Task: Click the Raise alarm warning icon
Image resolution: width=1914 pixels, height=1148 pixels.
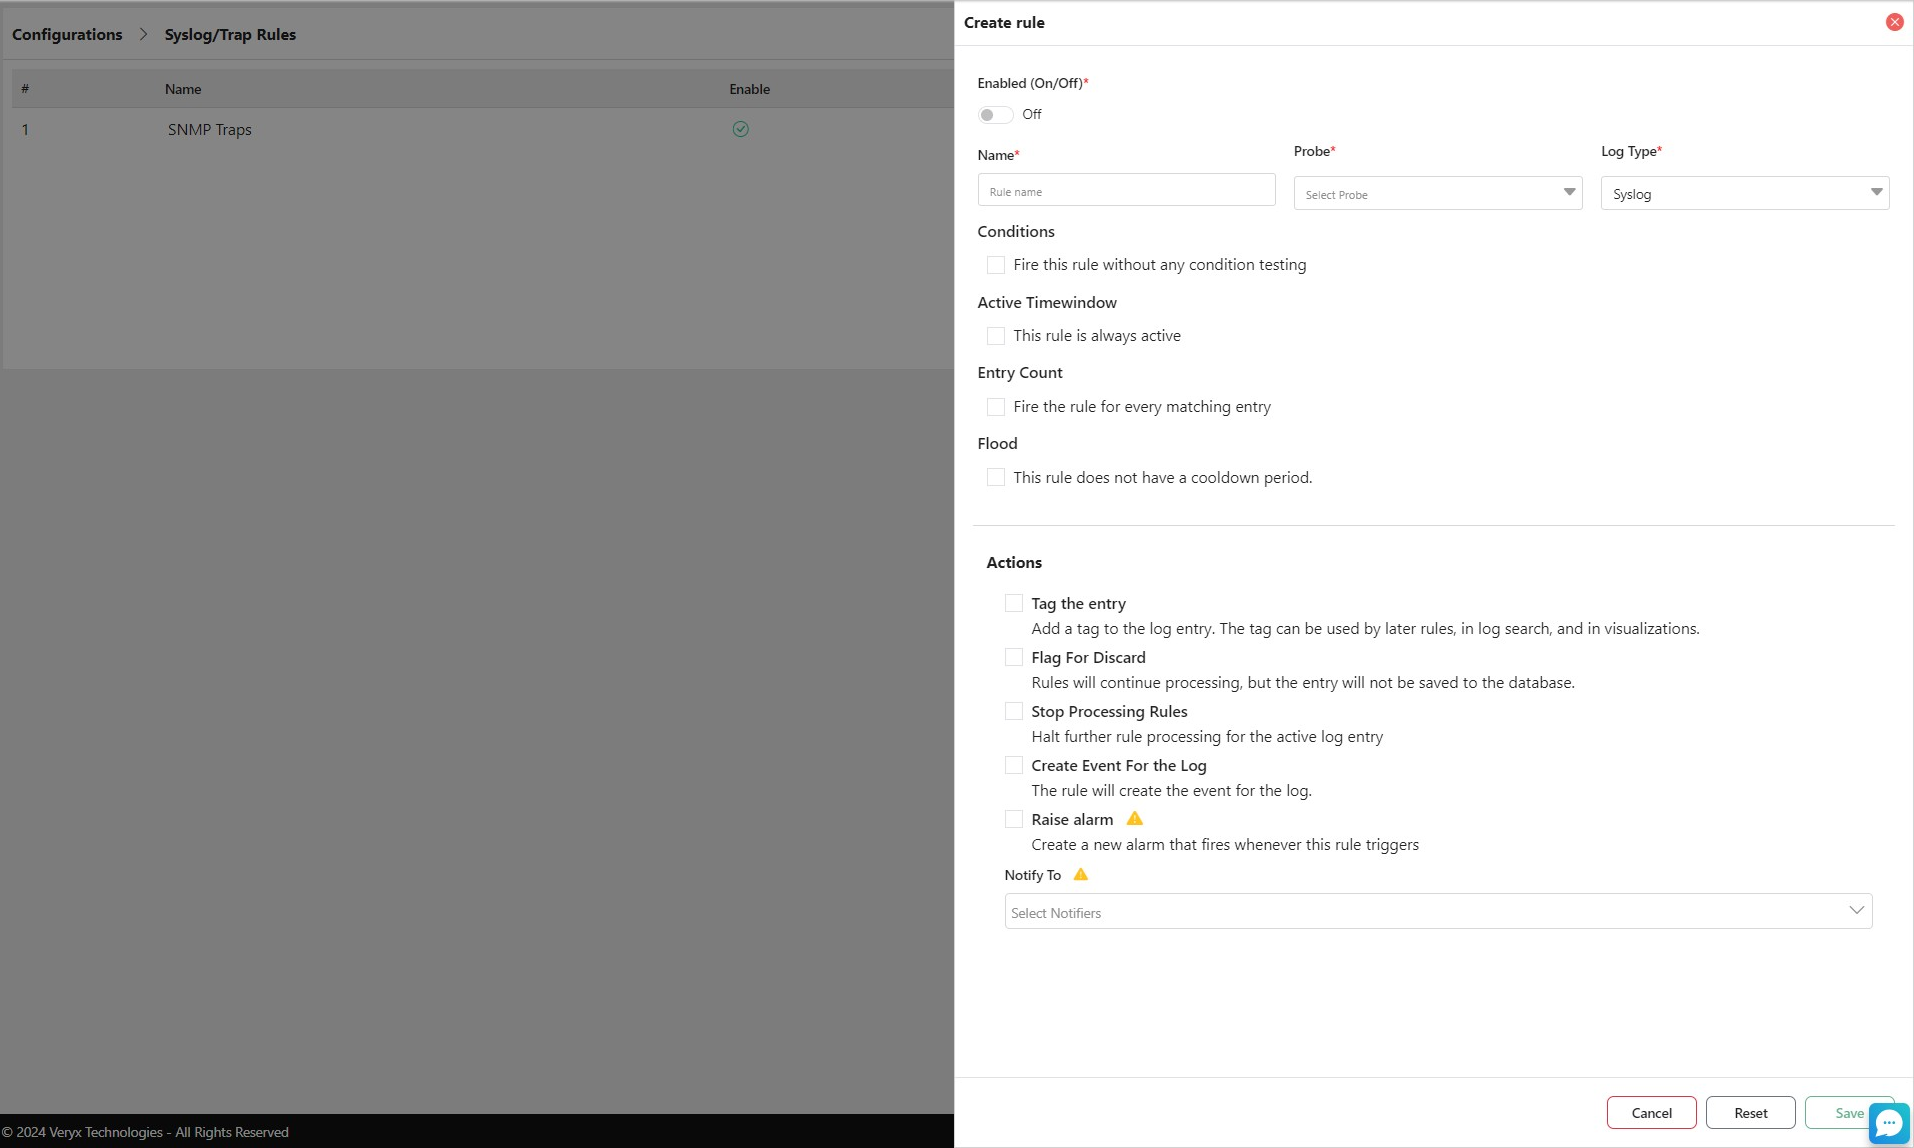Action: click(1134, 819)
